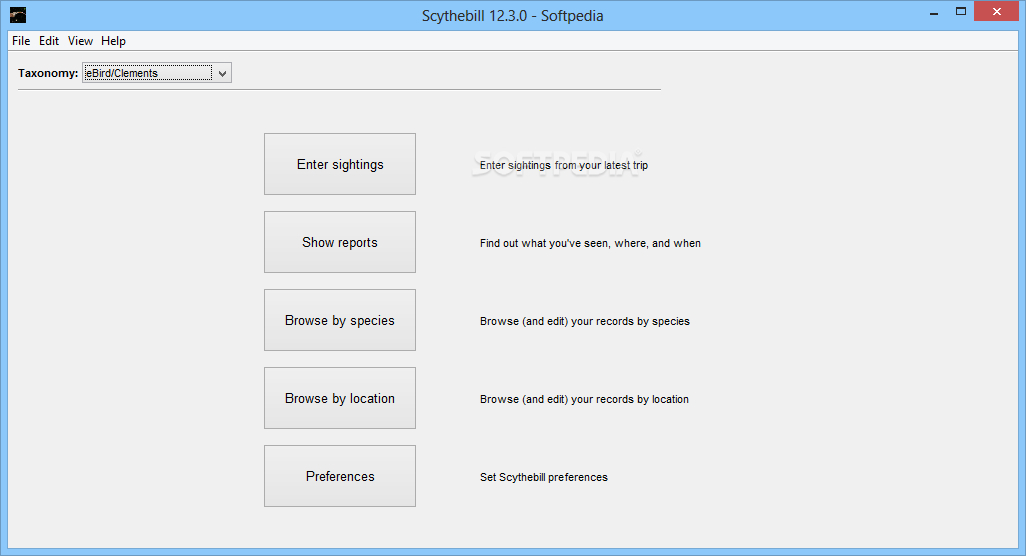Expand the Taxonomy dropdown arrow
This screenshot has height=556, width=1026.
click(222, 73)
